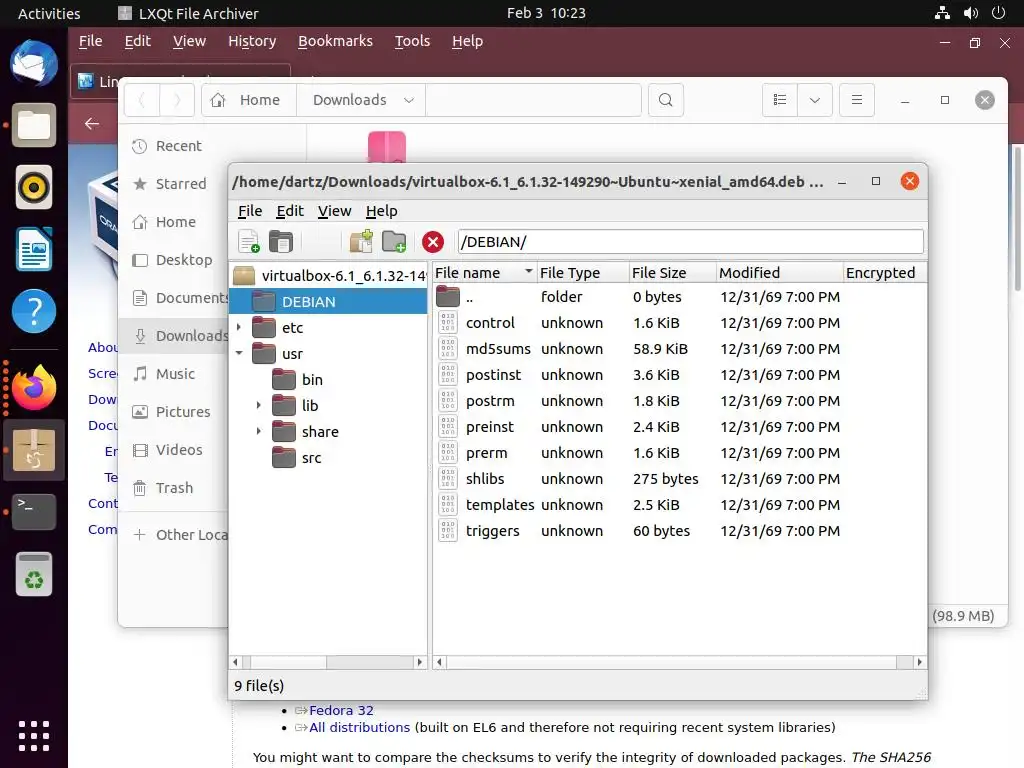The width and height of the screenshot is (1024, 768).
Task: Open the Trash from the dock
Action: 34,574
